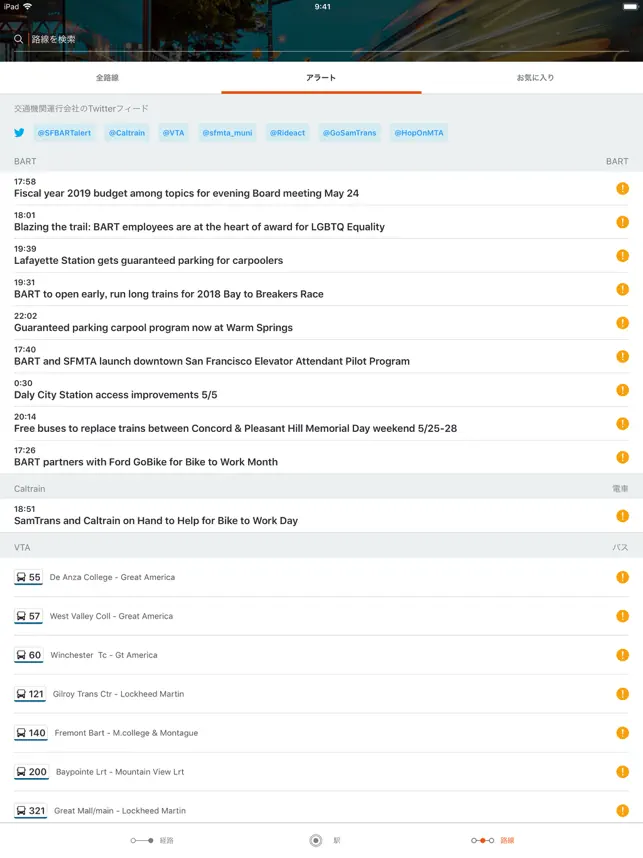Tap the bus icon for route 55

22,577
